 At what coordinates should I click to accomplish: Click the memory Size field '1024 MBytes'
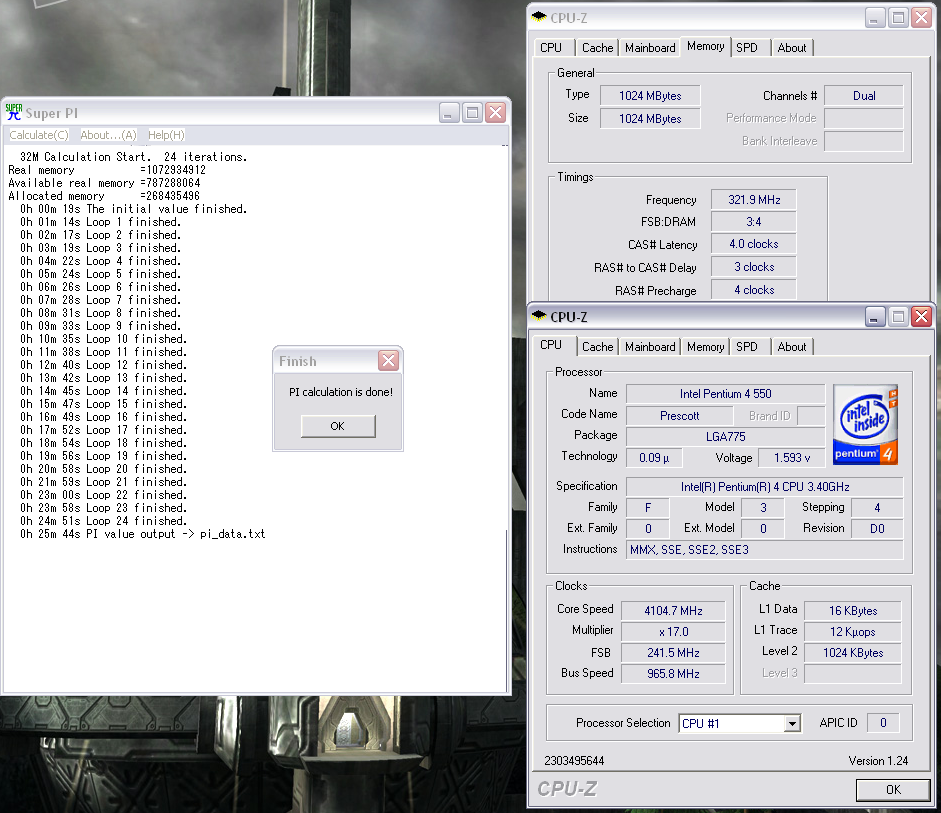[651, 119]
